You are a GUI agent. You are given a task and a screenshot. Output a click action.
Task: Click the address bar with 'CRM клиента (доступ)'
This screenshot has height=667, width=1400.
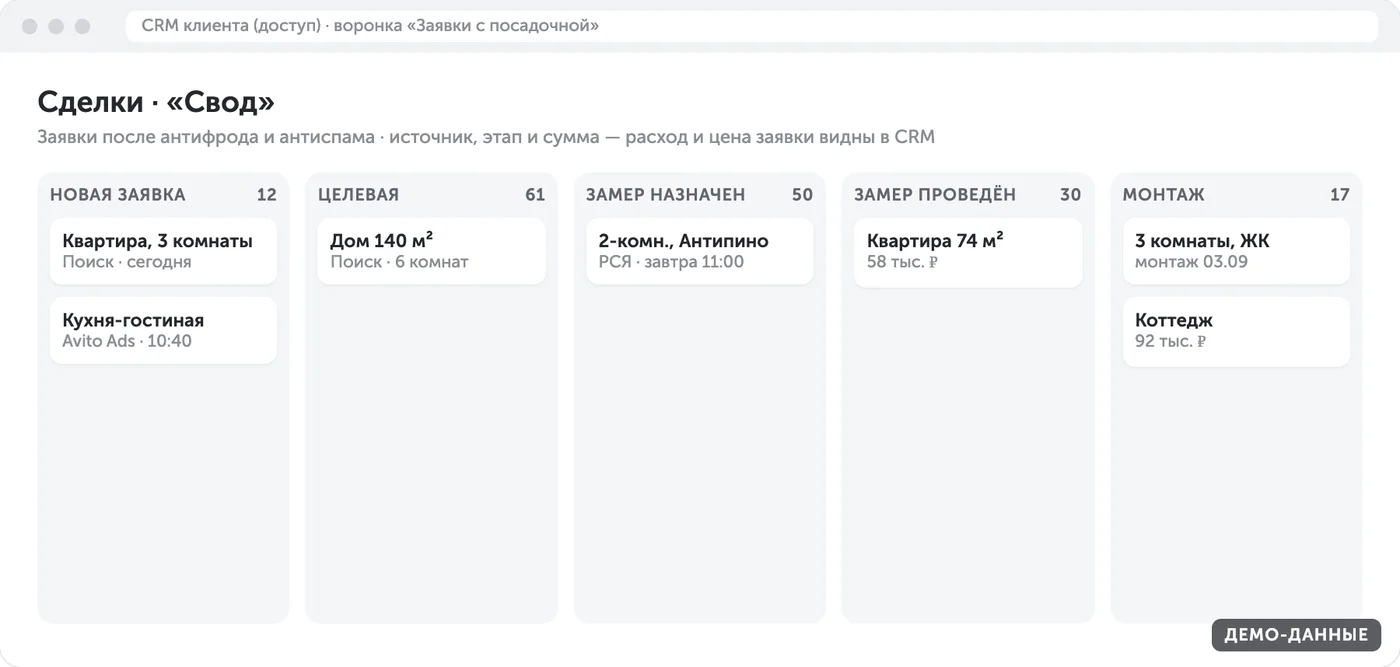point(752,26)
